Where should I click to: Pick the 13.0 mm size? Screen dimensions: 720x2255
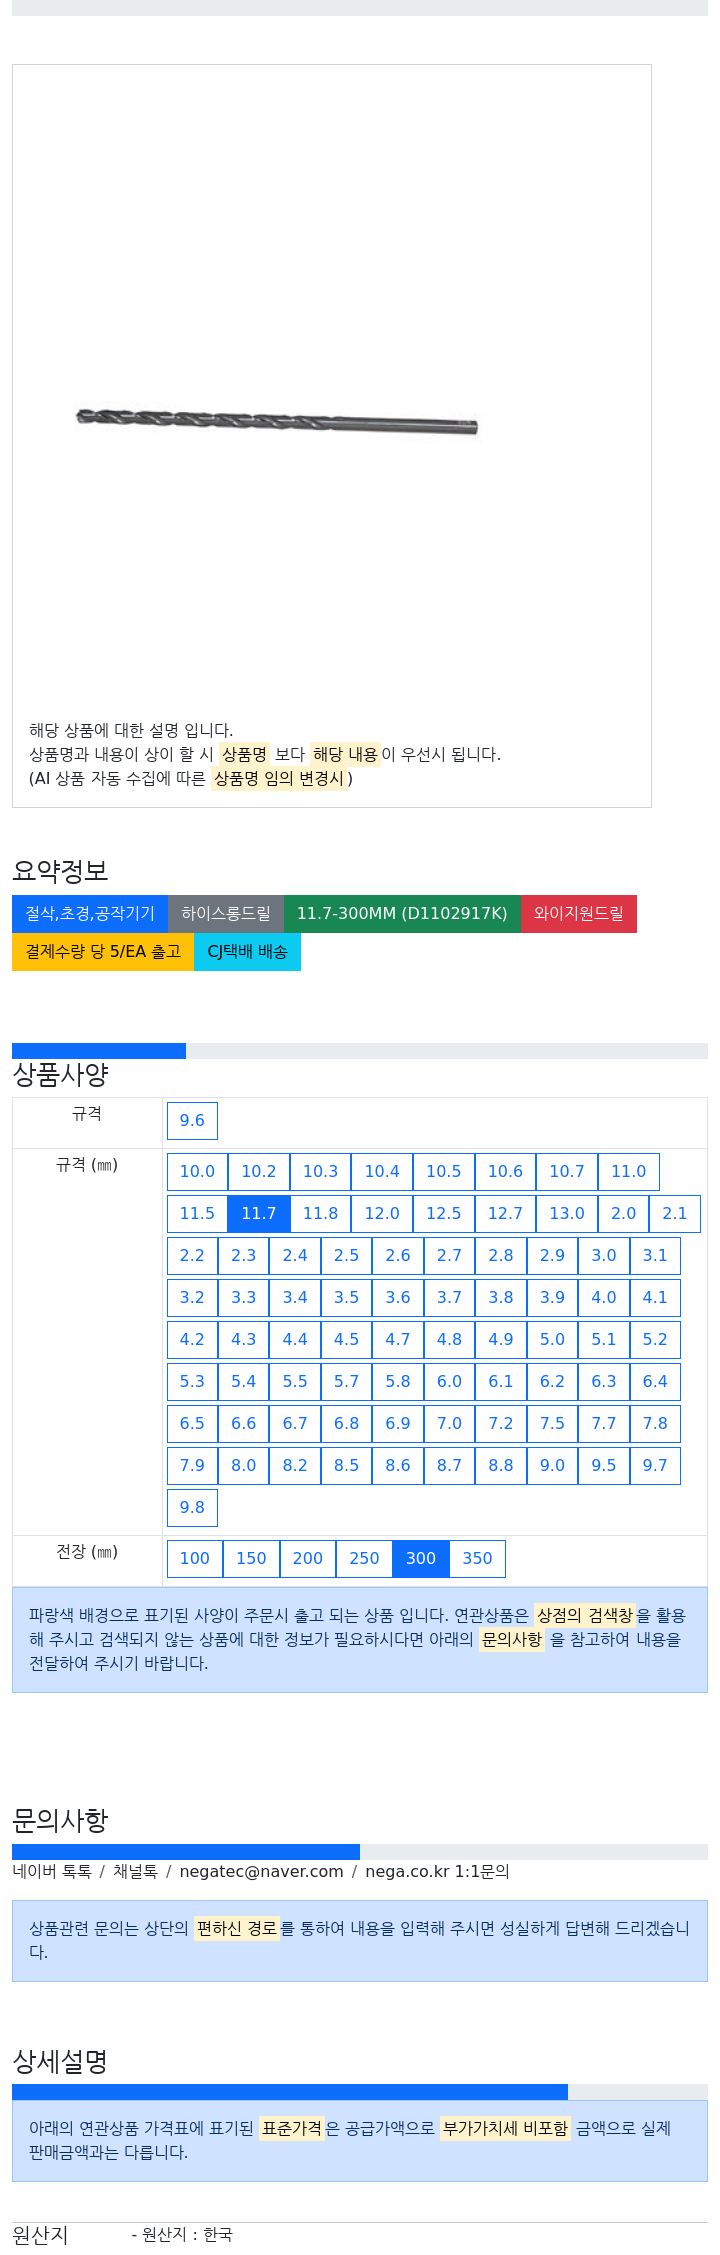click(567, 1213)
